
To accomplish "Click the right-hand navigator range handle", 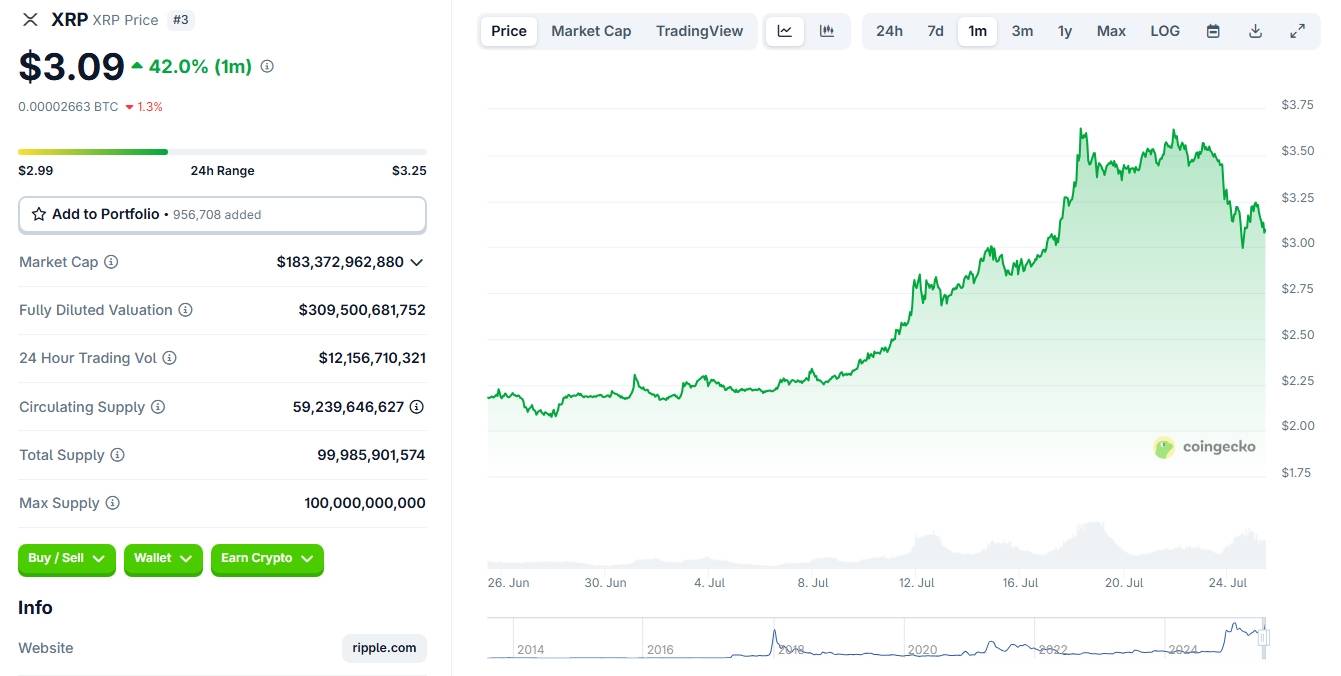I will (x=1264, y=637).
